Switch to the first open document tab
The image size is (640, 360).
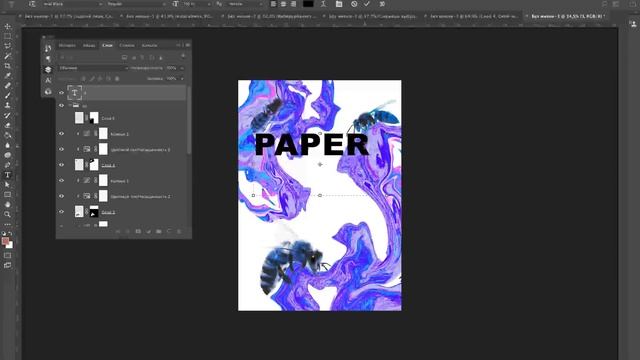point(68,16)
